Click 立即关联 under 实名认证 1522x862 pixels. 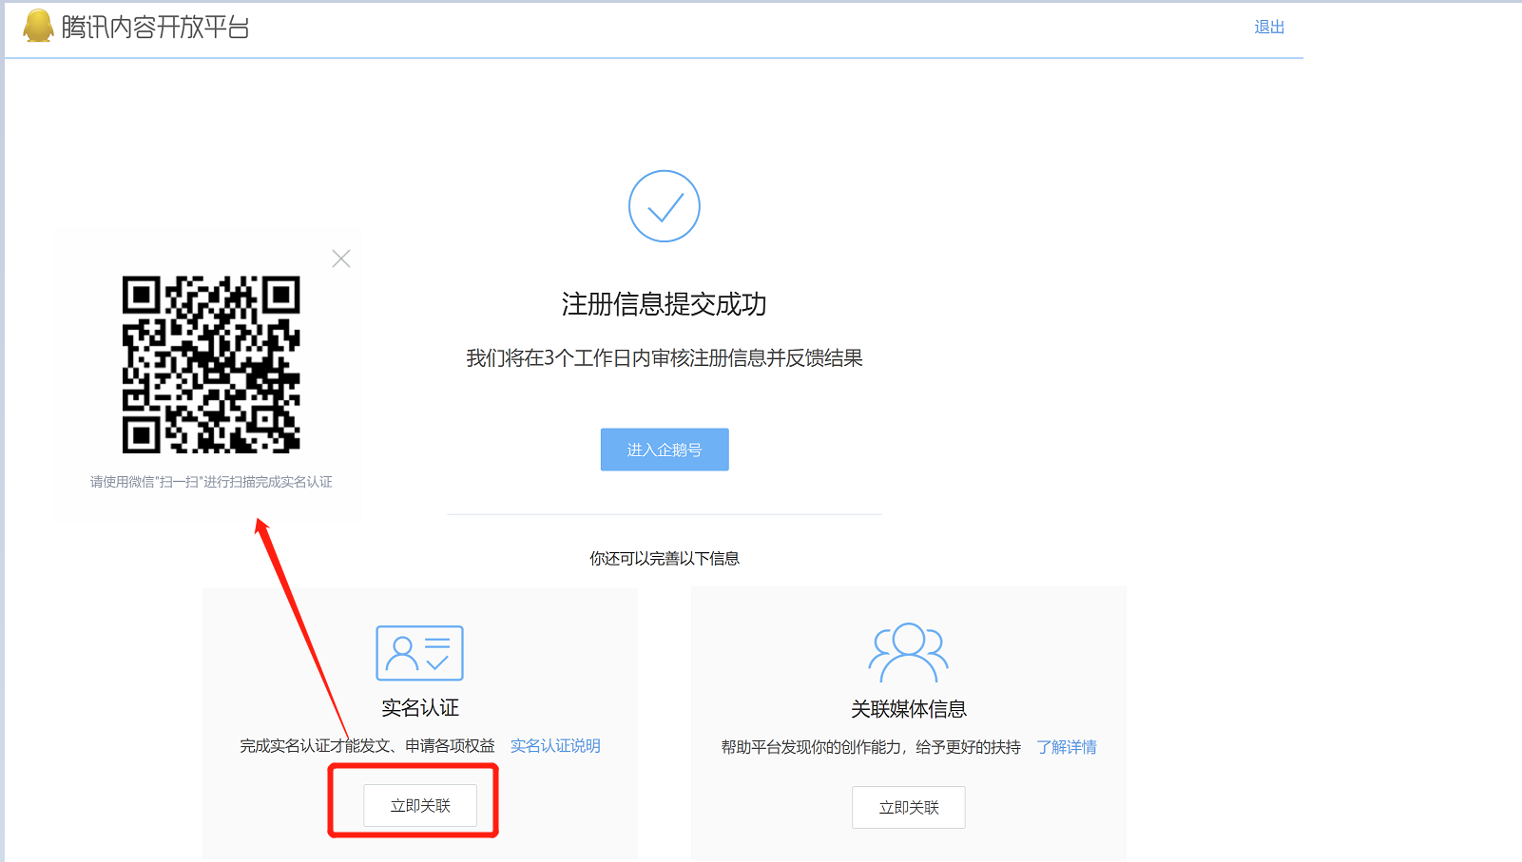420,806
